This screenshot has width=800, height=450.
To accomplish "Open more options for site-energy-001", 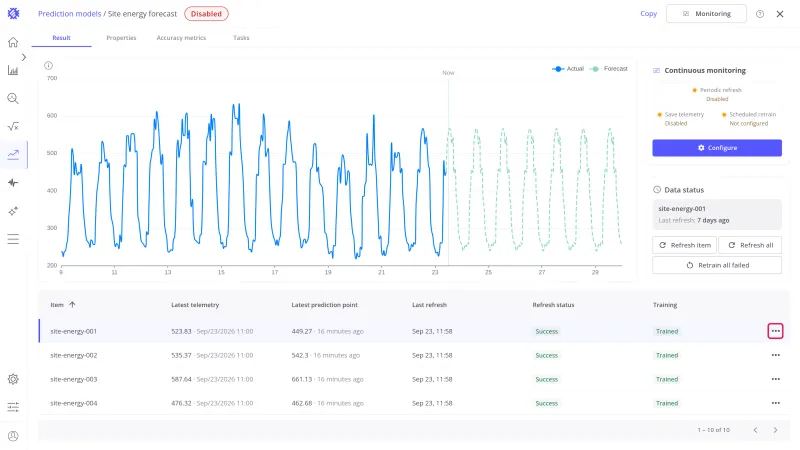I will 776,331.
